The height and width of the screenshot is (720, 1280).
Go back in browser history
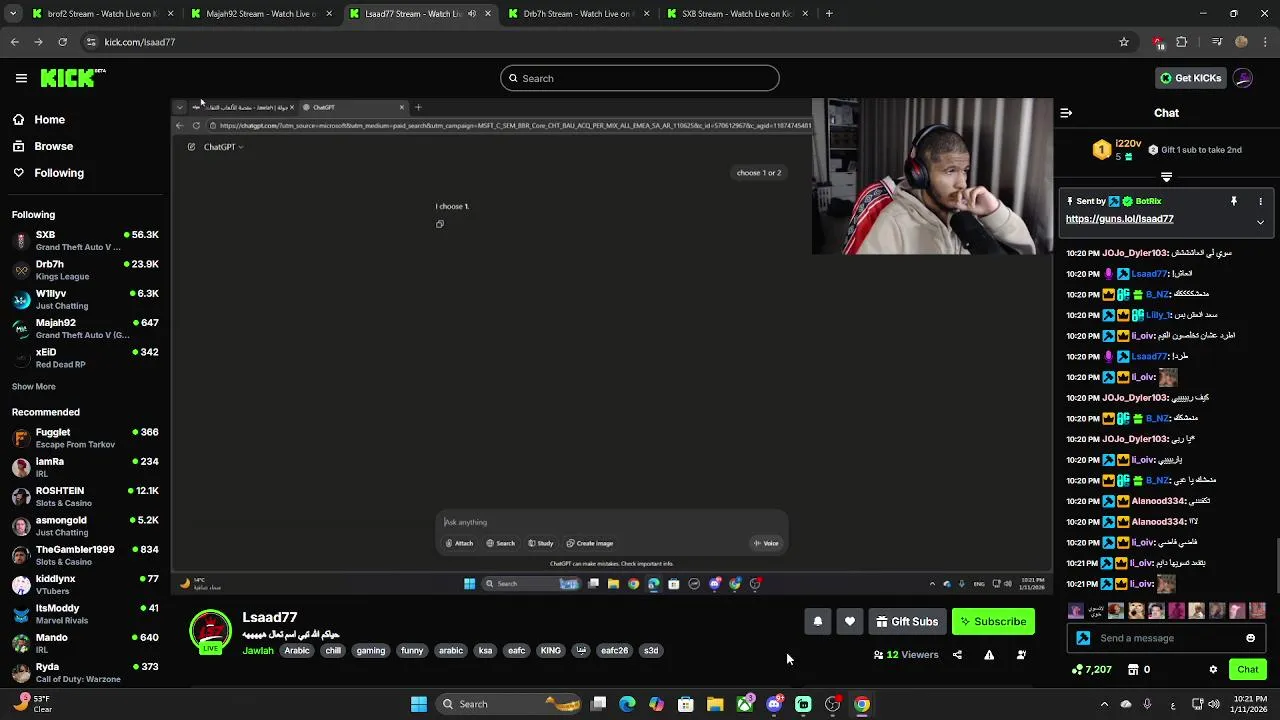[15, 42]
